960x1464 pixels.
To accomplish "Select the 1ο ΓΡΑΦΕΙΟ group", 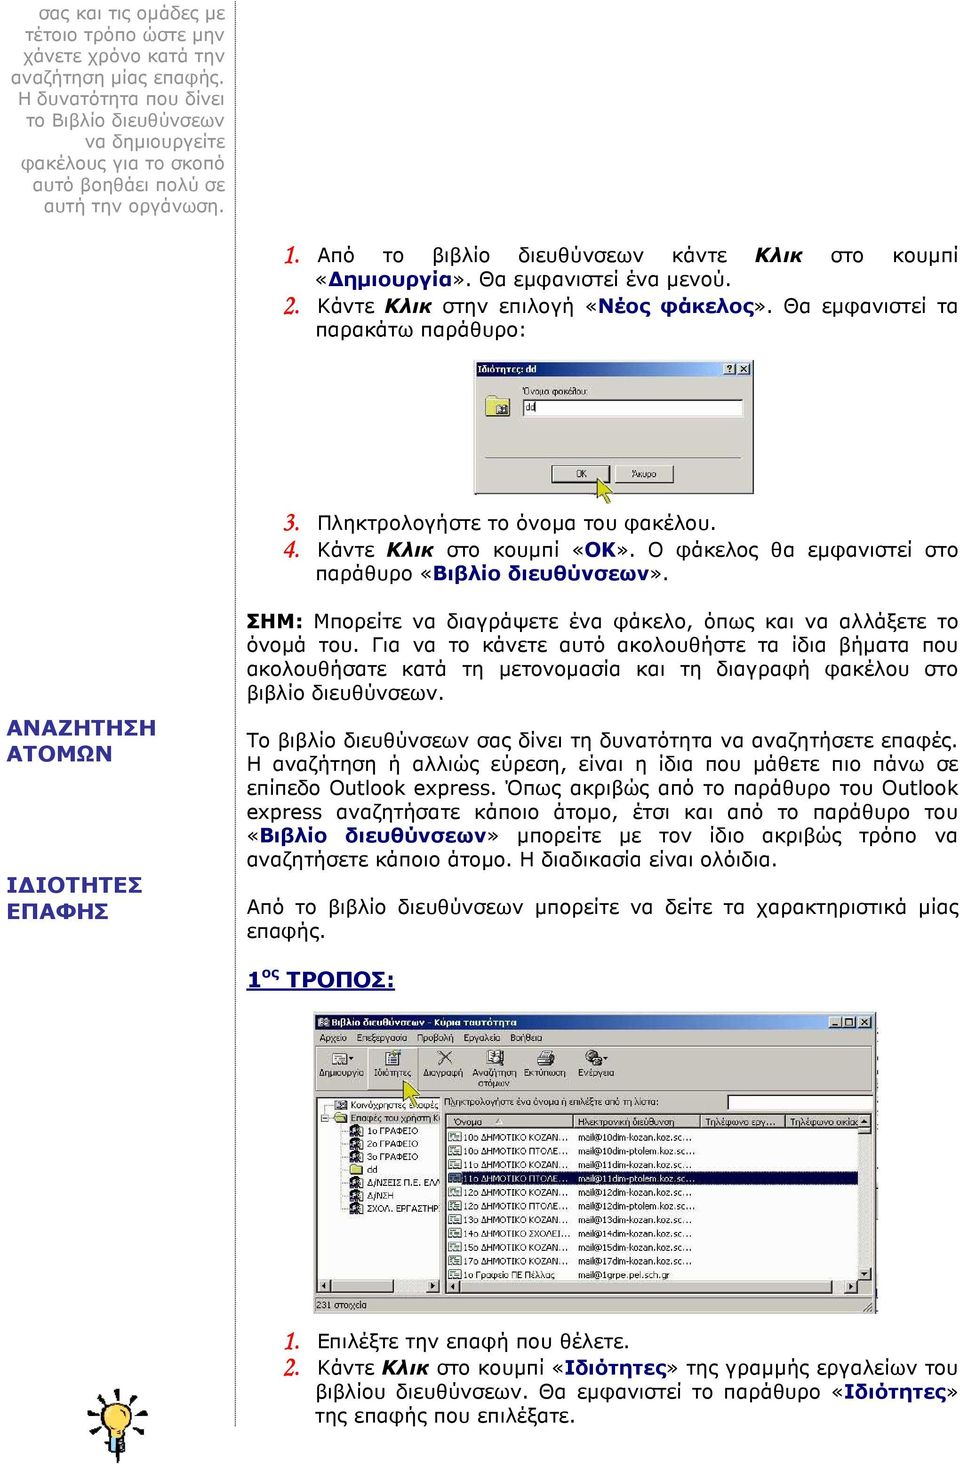I will (384, 1131).
